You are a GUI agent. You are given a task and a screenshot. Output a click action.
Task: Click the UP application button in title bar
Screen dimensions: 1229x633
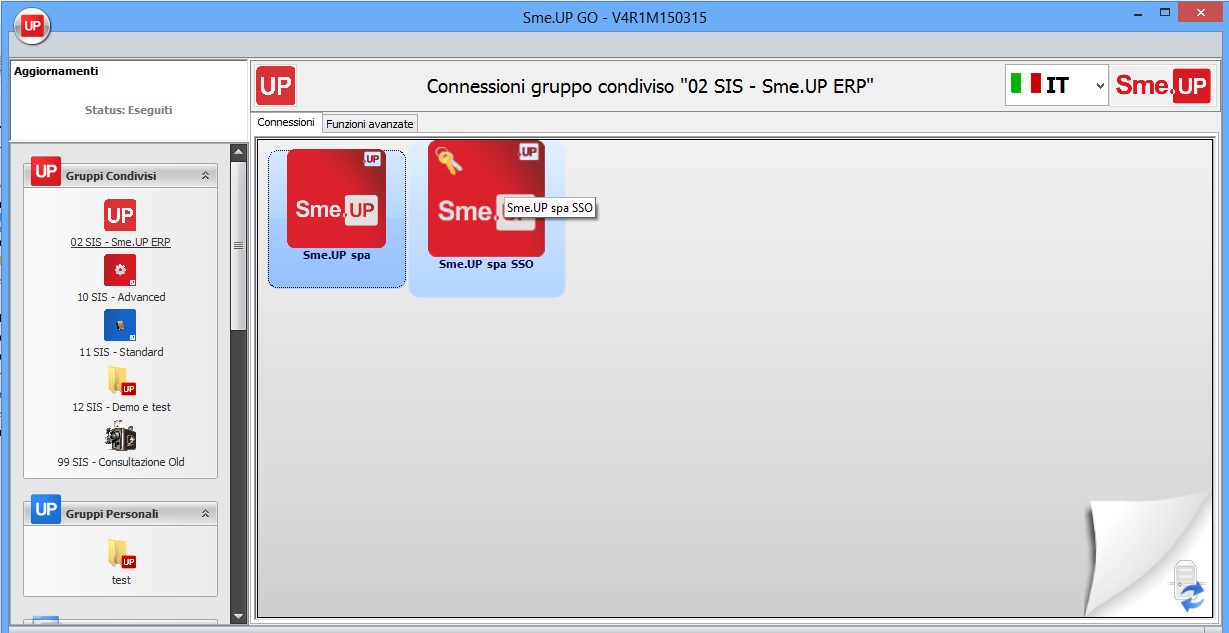[x=33, y=26]
